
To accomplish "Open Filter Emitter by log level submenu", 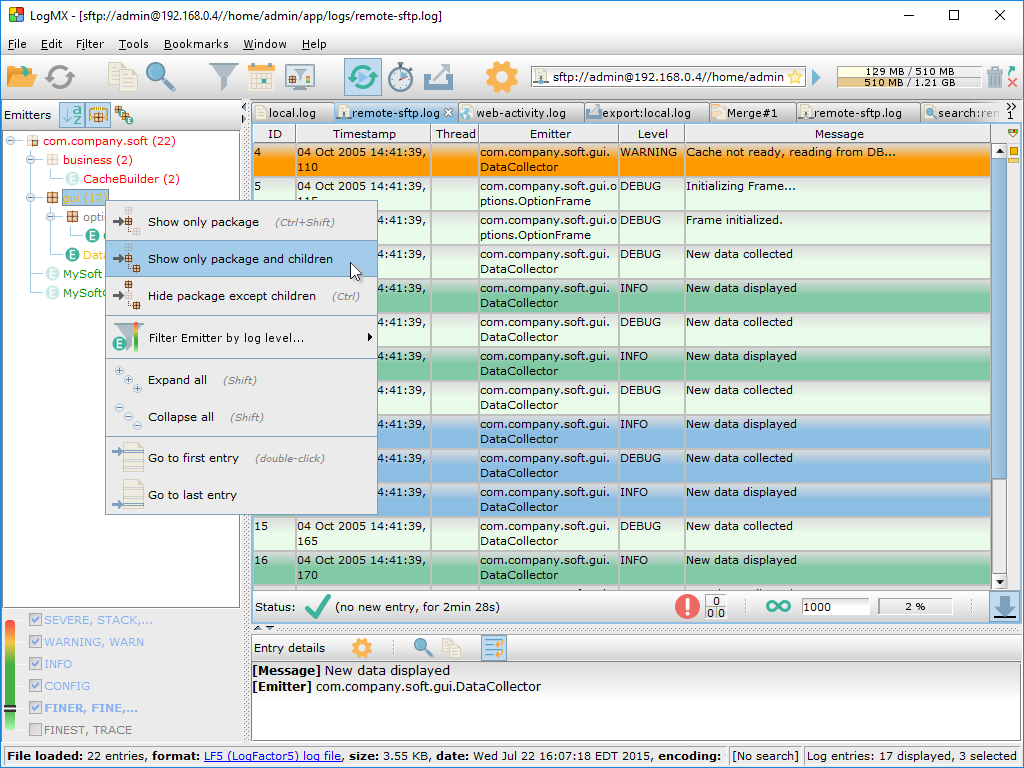I will (242, 338).
